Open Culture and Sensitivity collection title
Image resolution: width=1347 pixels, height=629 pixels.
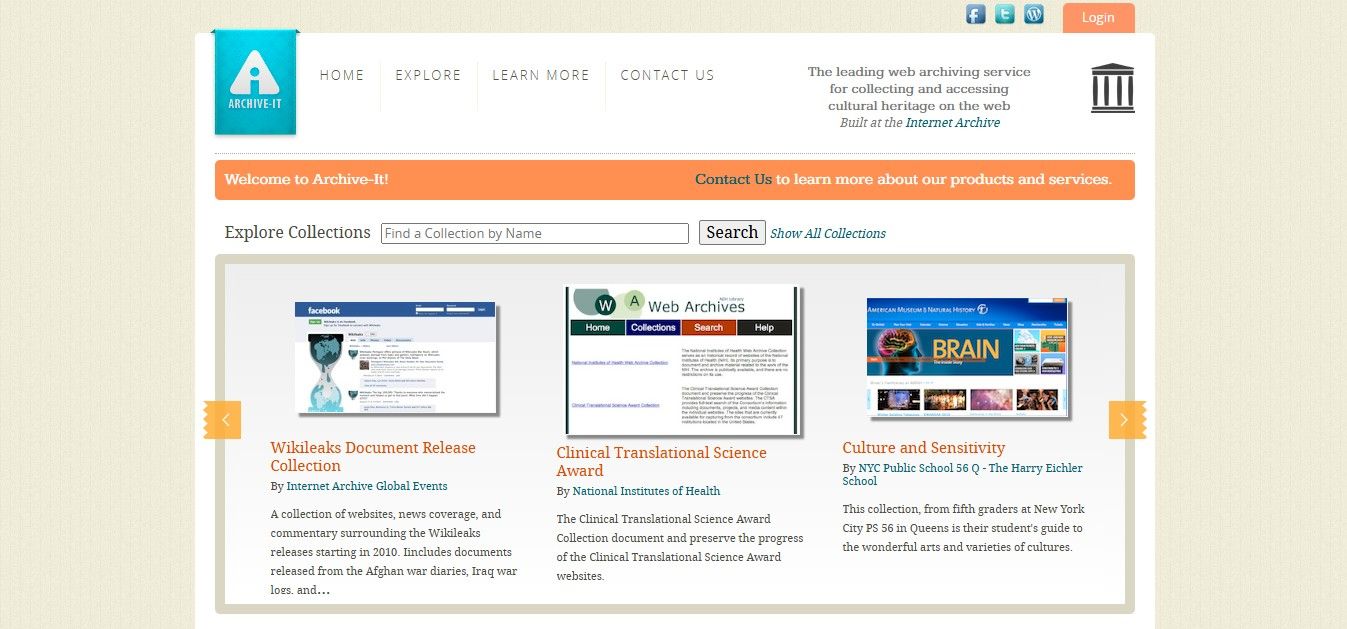[923, 448]
